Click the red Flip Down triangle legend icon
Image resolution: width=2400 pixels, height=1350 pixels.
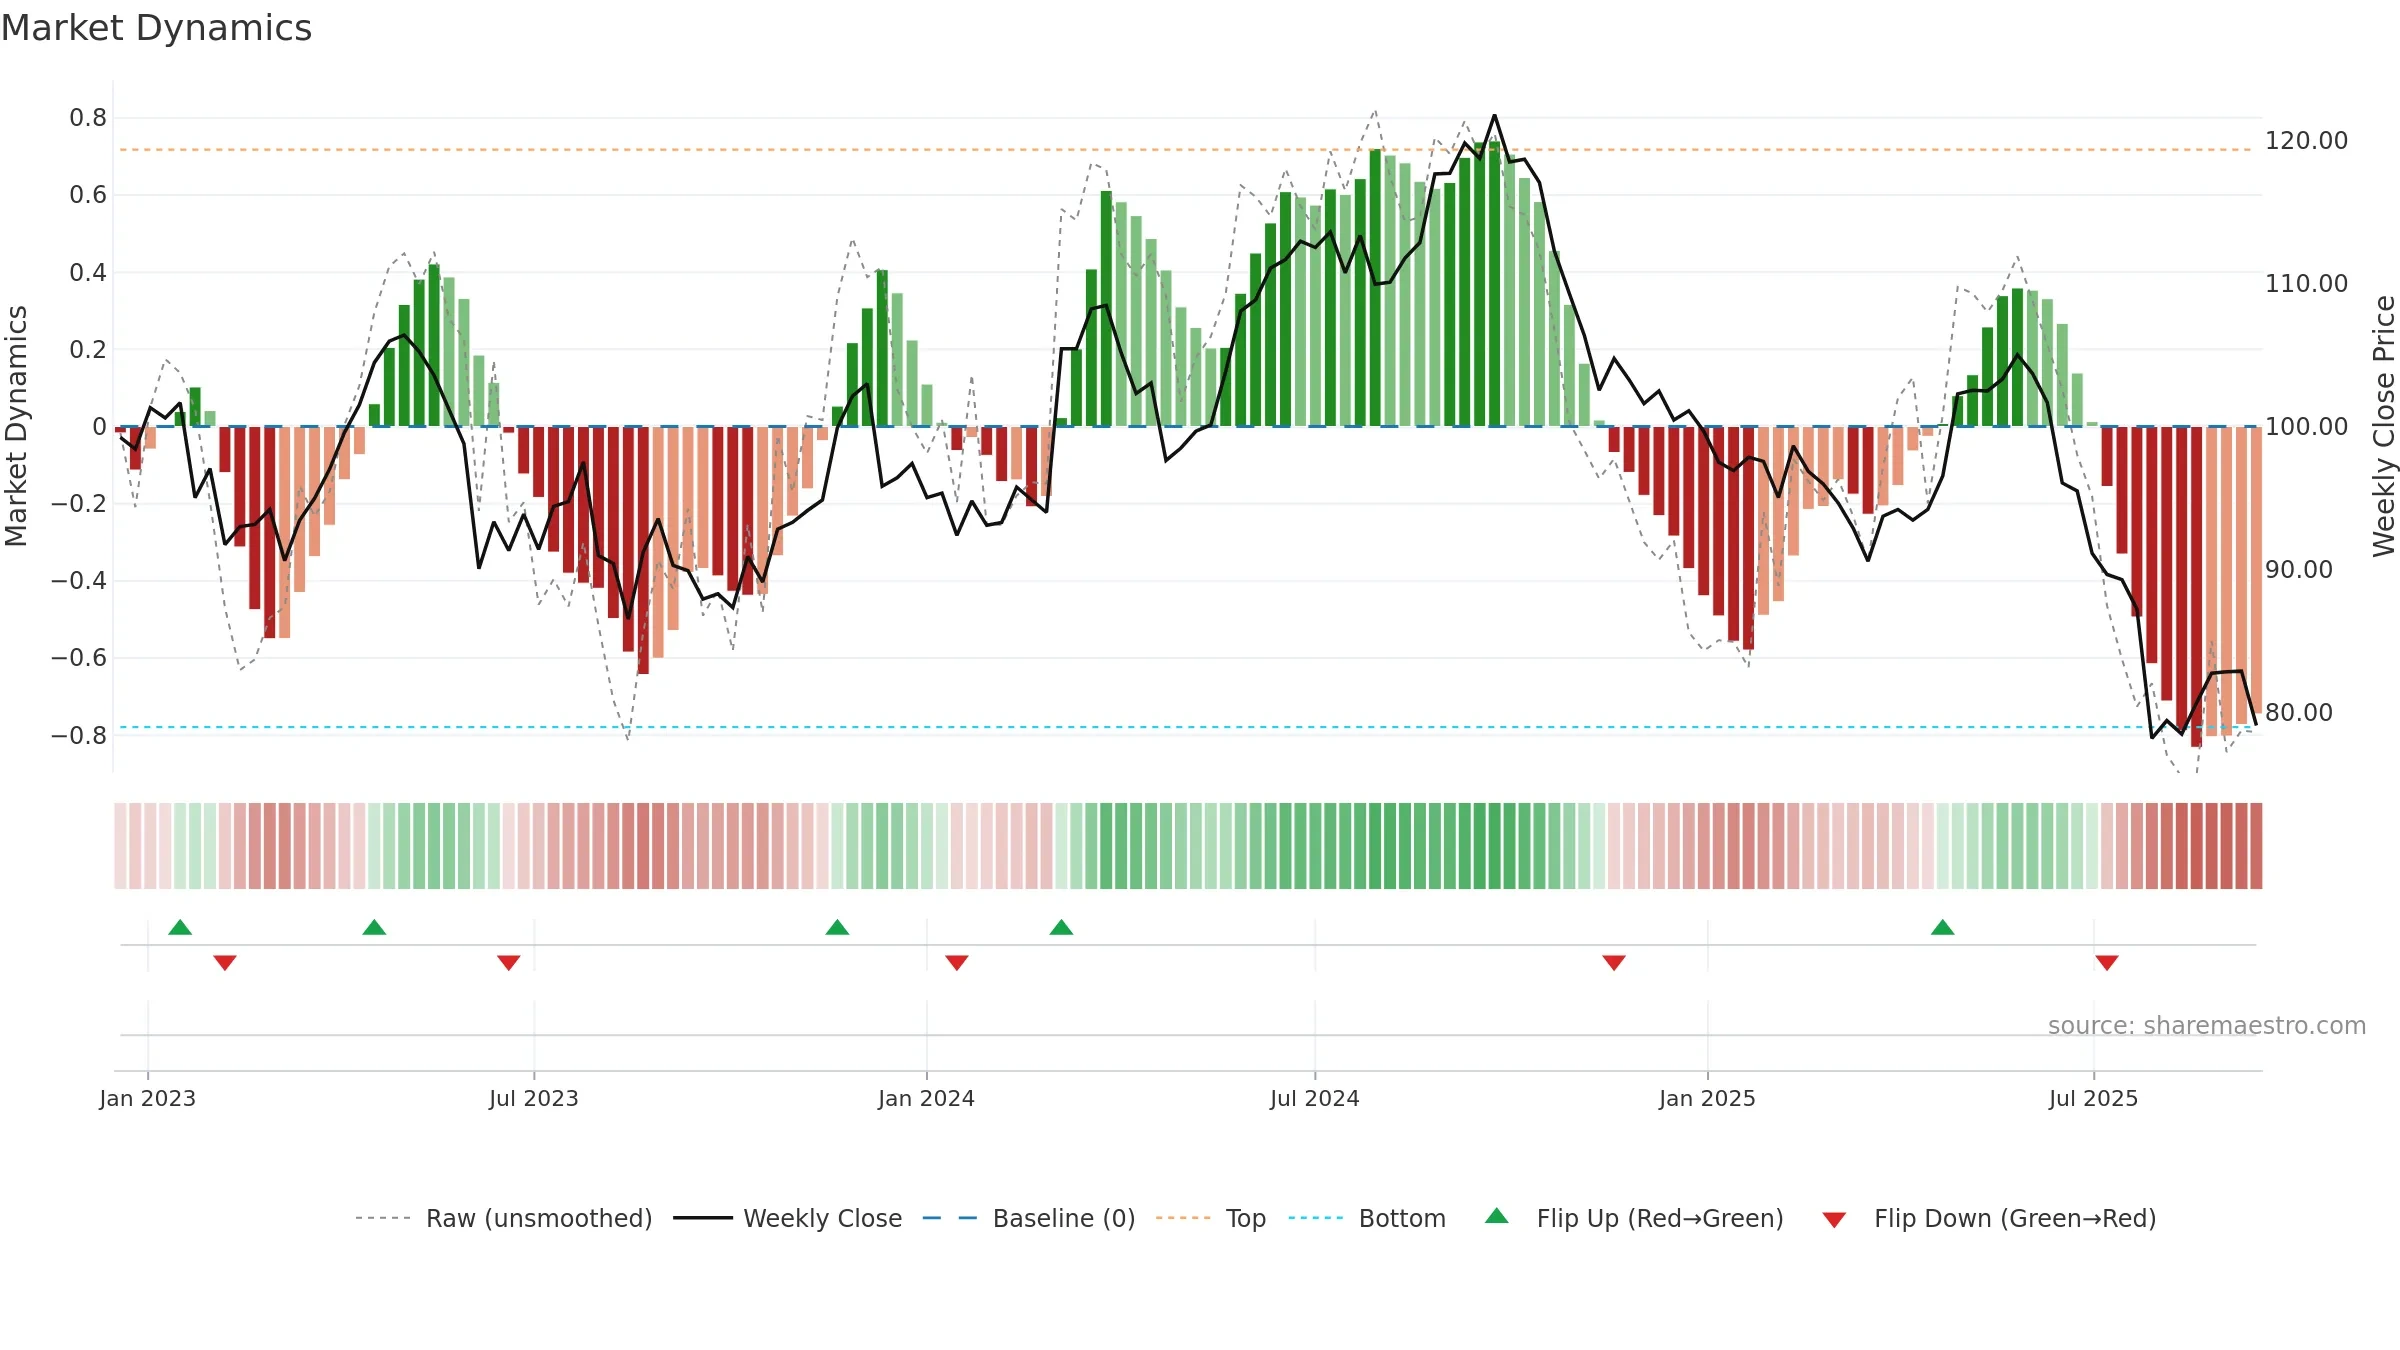point(1834,1220)
